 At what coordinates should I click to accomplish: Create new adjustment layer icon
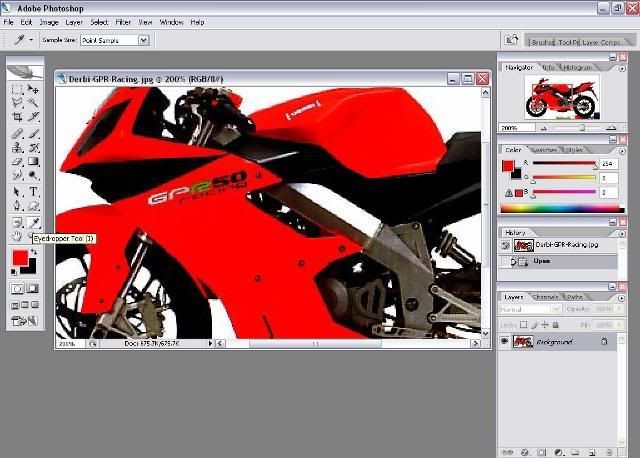558,452
